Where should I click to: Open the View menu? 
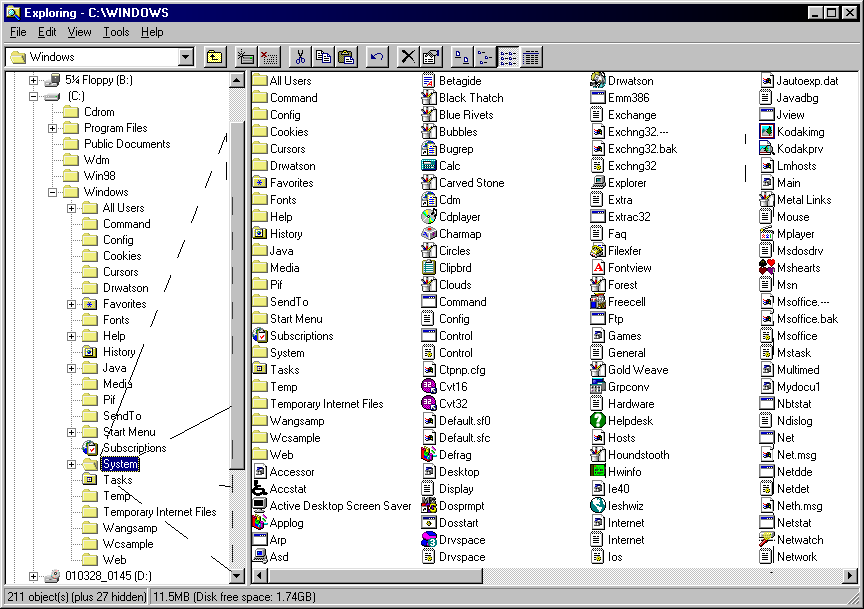[79, 32]
